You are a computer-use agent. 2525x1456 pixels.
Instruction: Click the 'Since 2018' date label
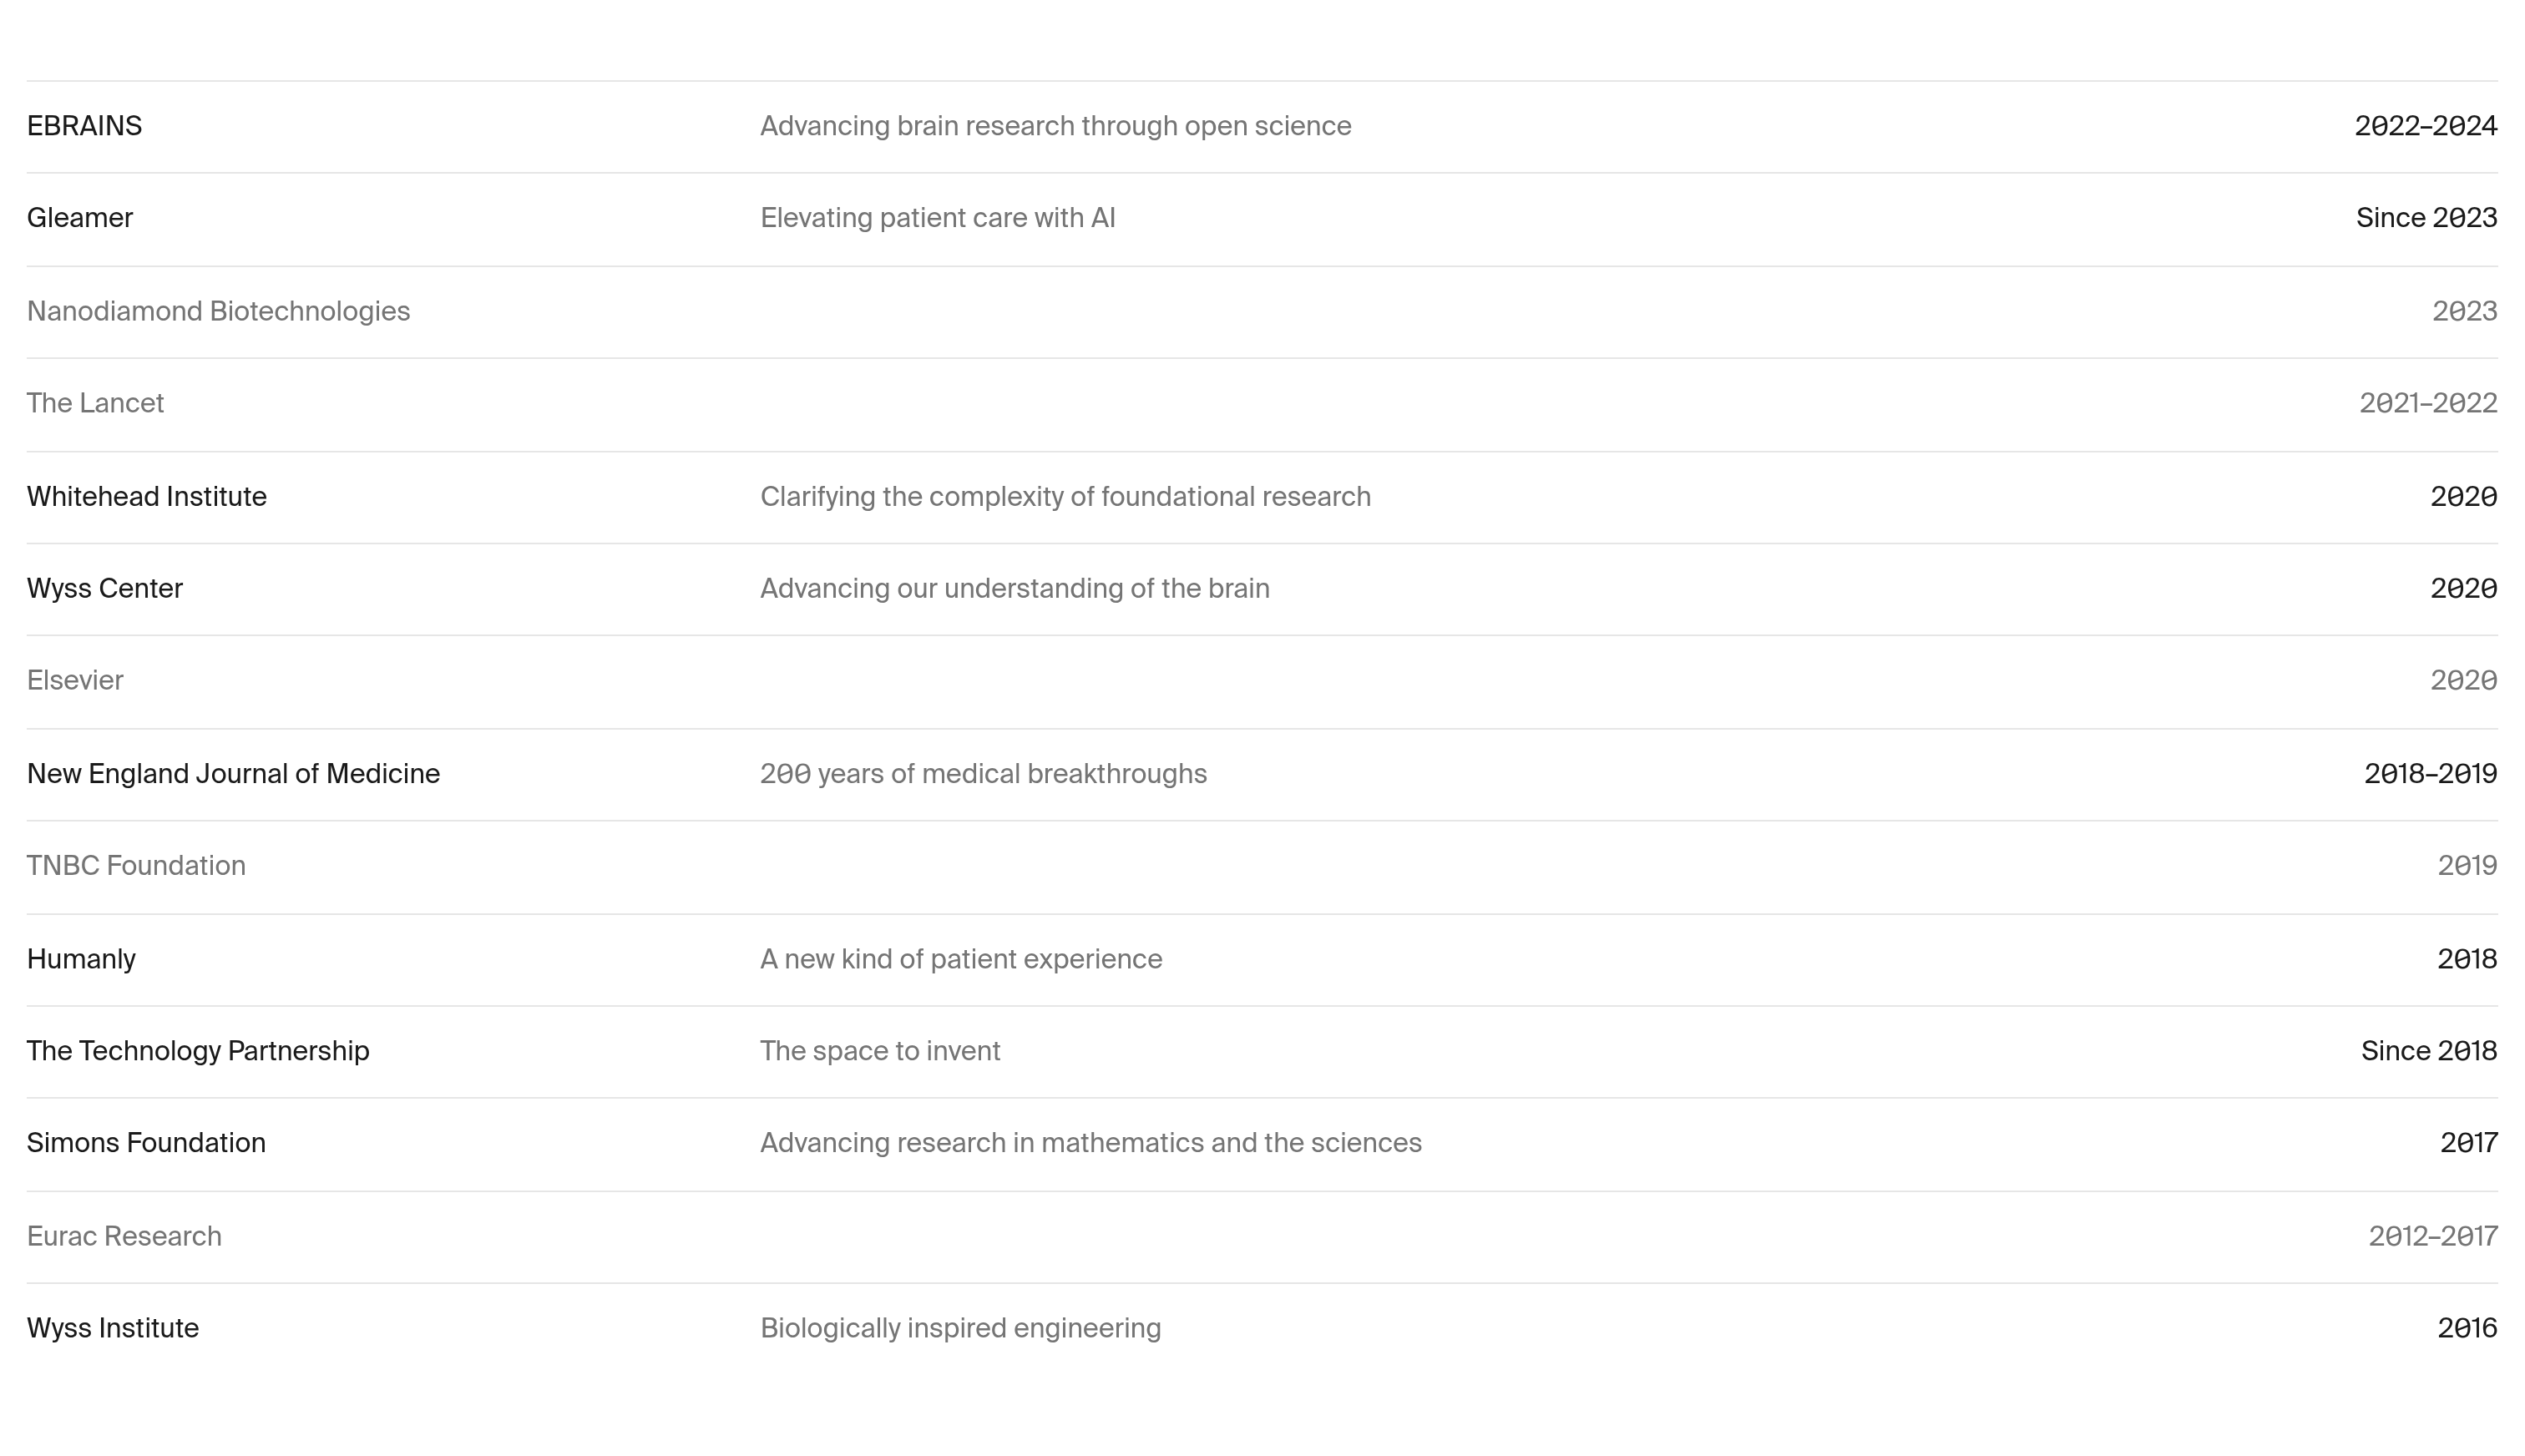pyautogui.click(x=2429, y=1051)
